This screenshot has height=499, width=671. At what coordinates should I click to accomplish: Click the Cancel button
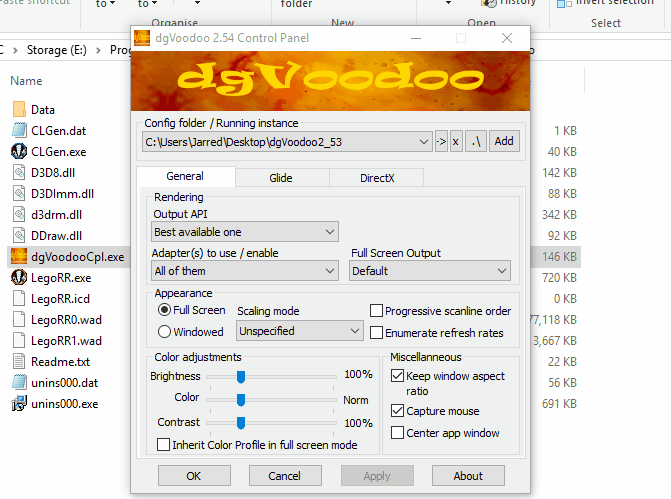(x=285, y=476)
